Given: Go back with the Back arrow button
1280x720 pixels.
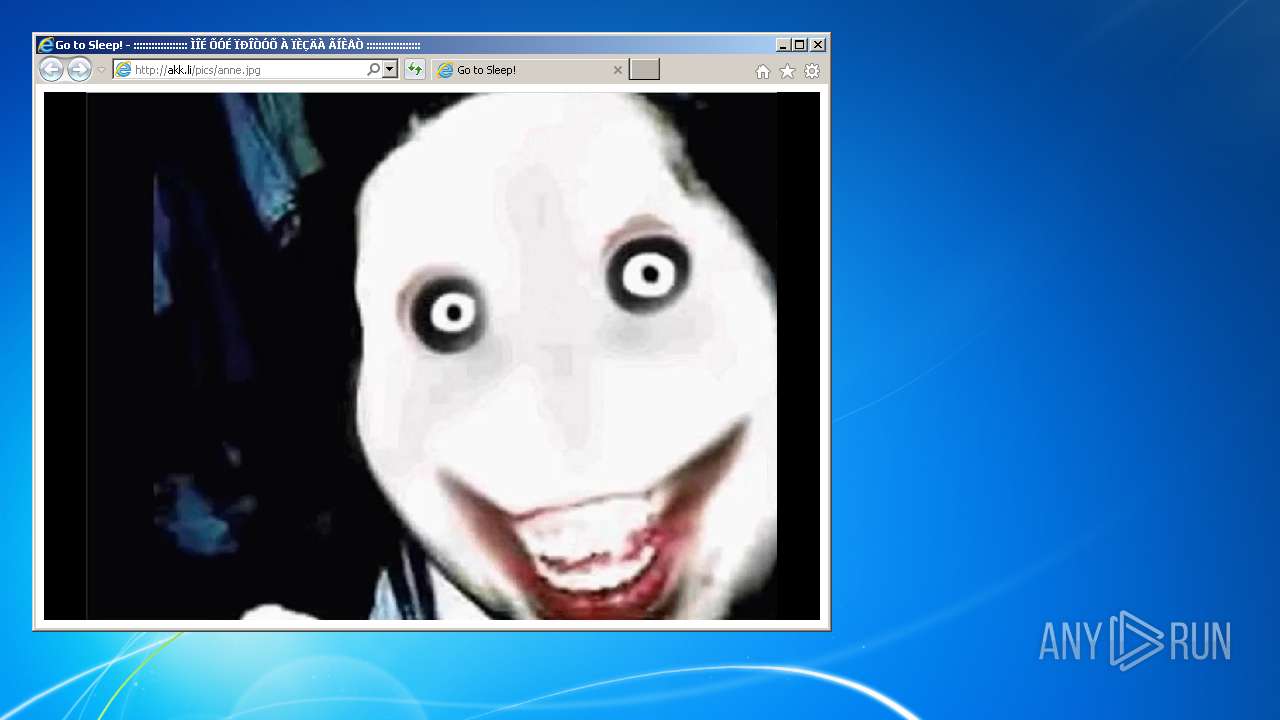Looking at the screenshot, I should pyautogui.click(x=51, y=70).
